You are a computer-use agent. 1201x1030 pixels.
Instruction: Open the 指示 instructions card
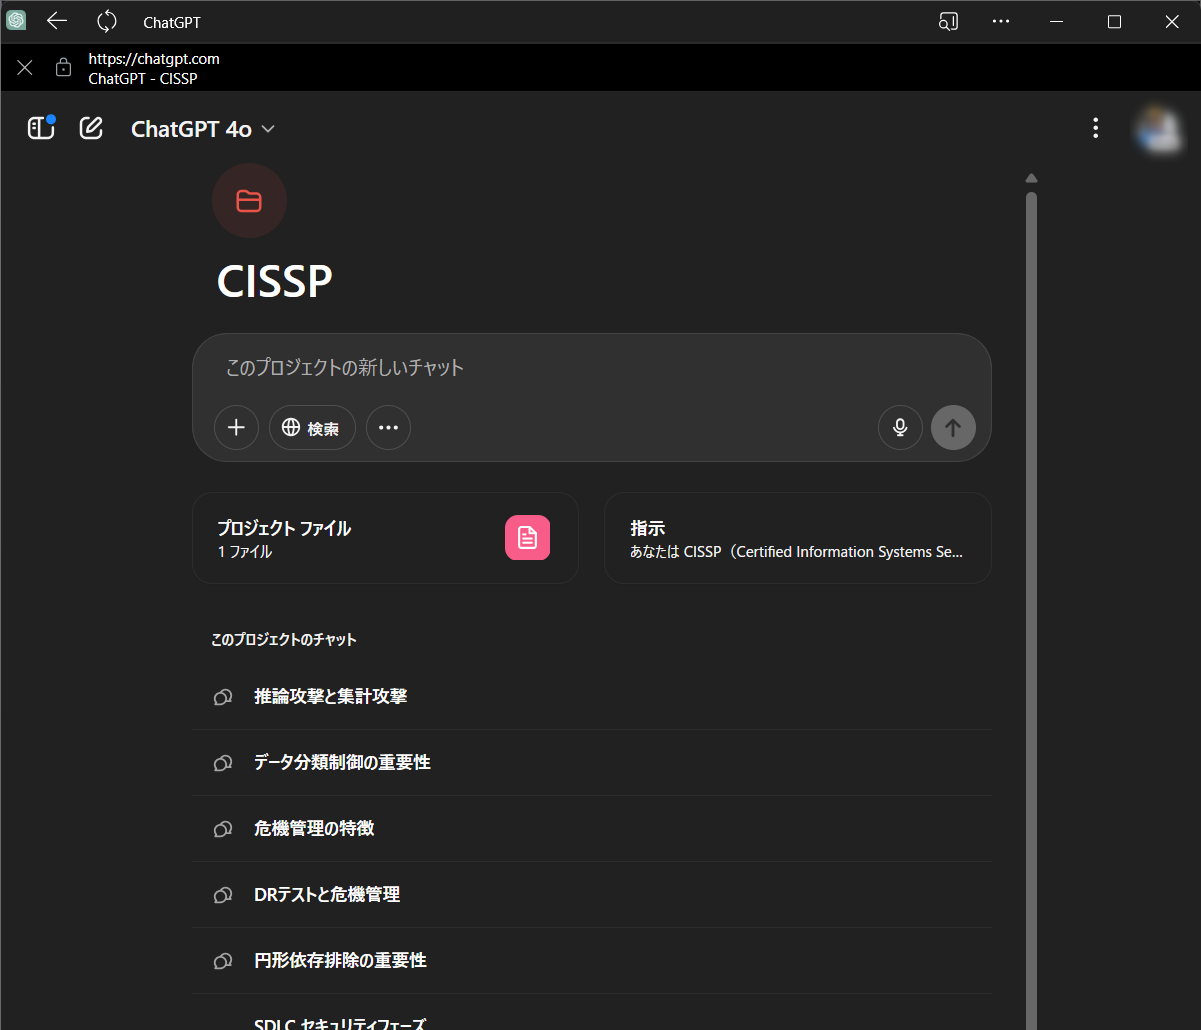click(x=797, y=538)
